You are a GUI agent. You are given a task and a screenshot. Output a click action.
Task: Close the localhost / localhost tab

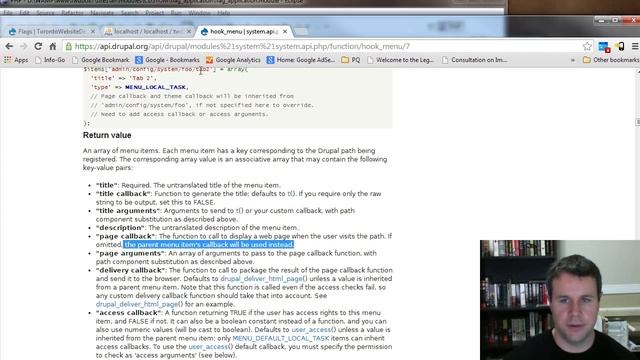click(x=189, y=31)
